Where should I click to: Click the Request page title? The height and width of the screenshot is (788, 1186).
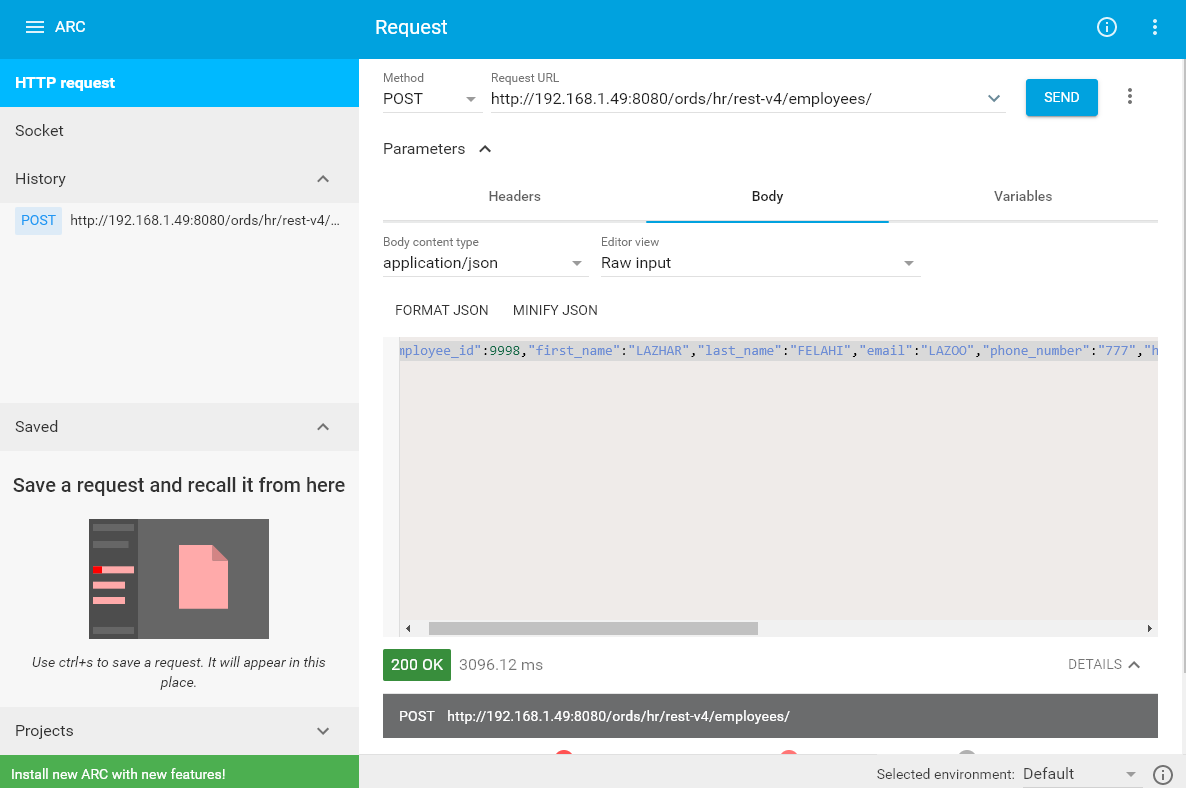(411, 28)
